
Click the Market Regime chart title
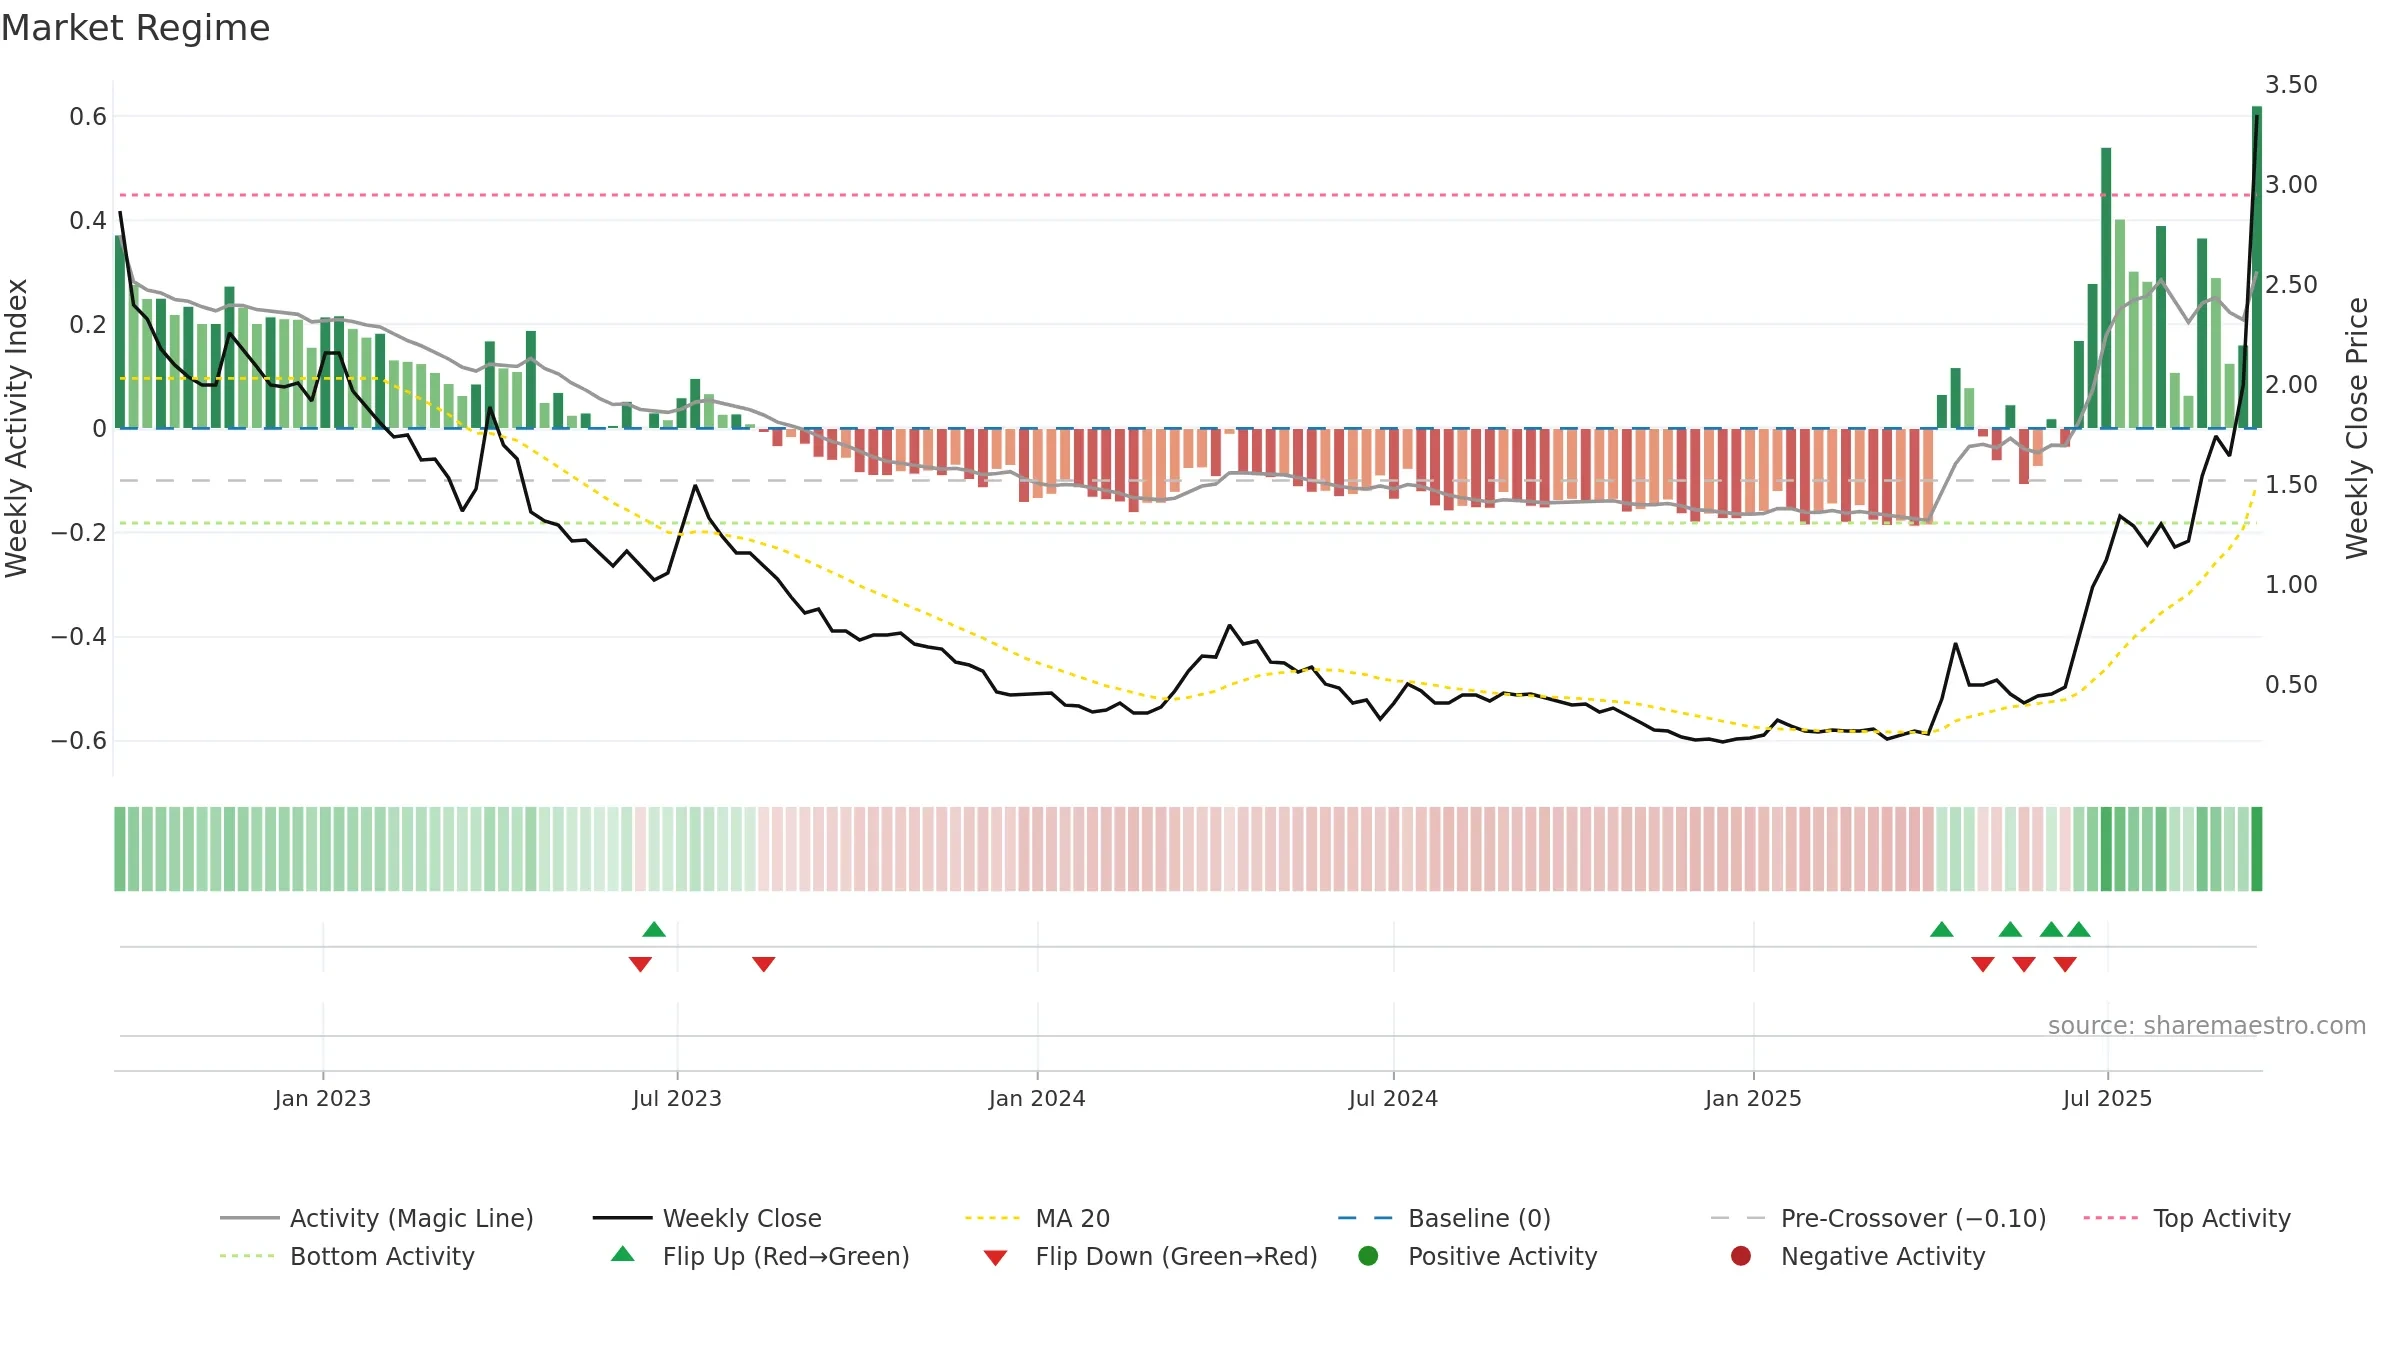135,28
